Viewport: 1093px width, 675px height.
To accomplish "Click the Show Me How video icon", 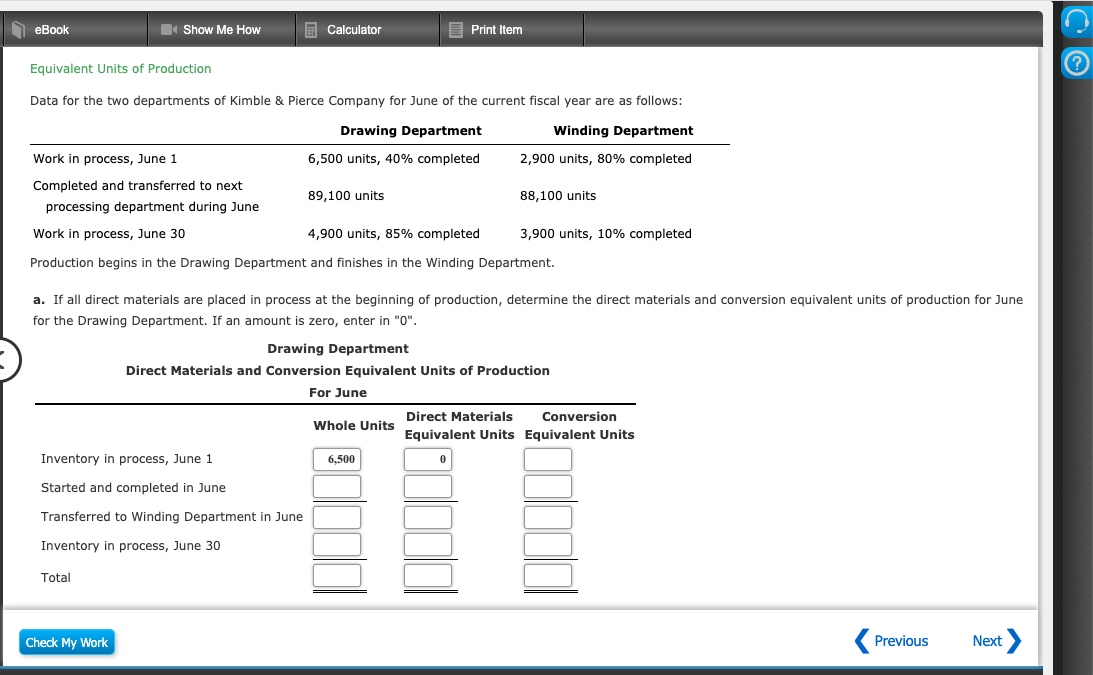I will point(169,29).
